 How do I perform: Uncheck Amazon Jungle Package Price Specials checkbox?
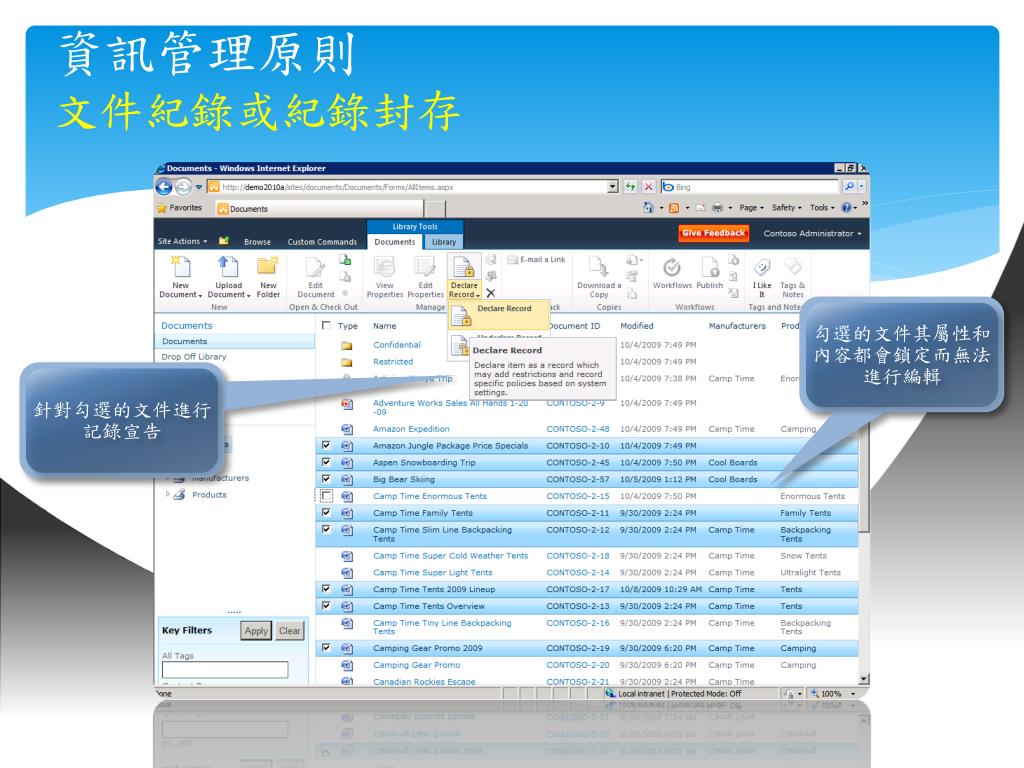click(x=326, y=445)
